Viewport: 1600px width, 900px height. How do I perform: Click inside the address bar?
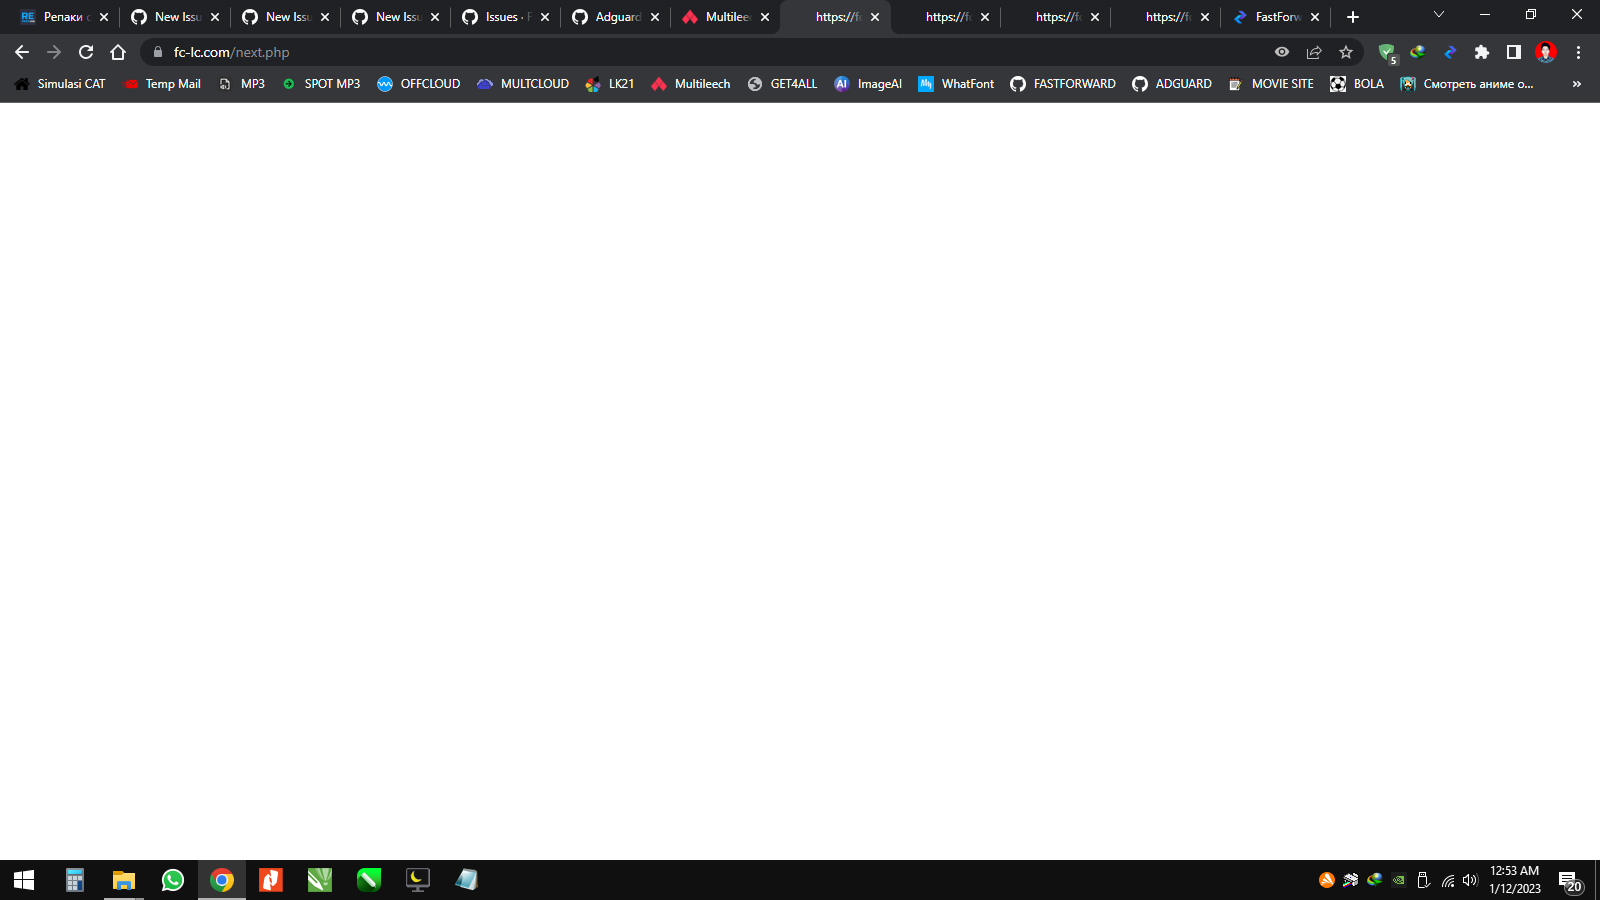(600, 52)
